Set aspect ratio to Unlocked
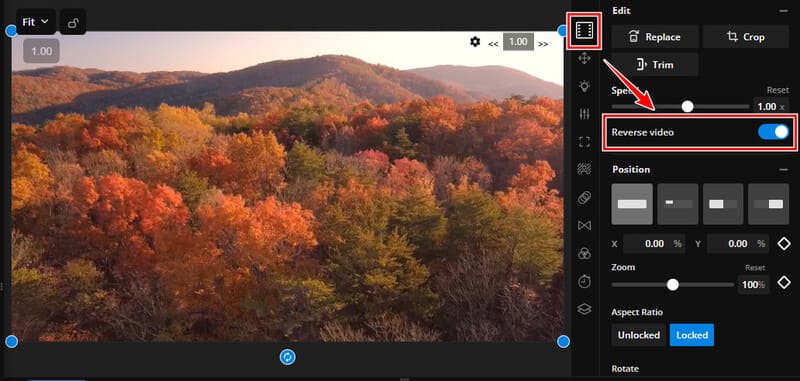The width and height of the screenshot is (800, 381). [x=639, y=335]
